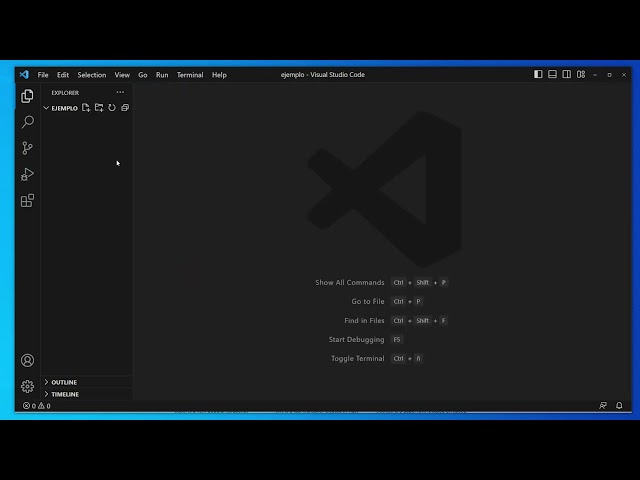Toggle the primary side bar layout icon
640x480 pixels.
(538, 74)
